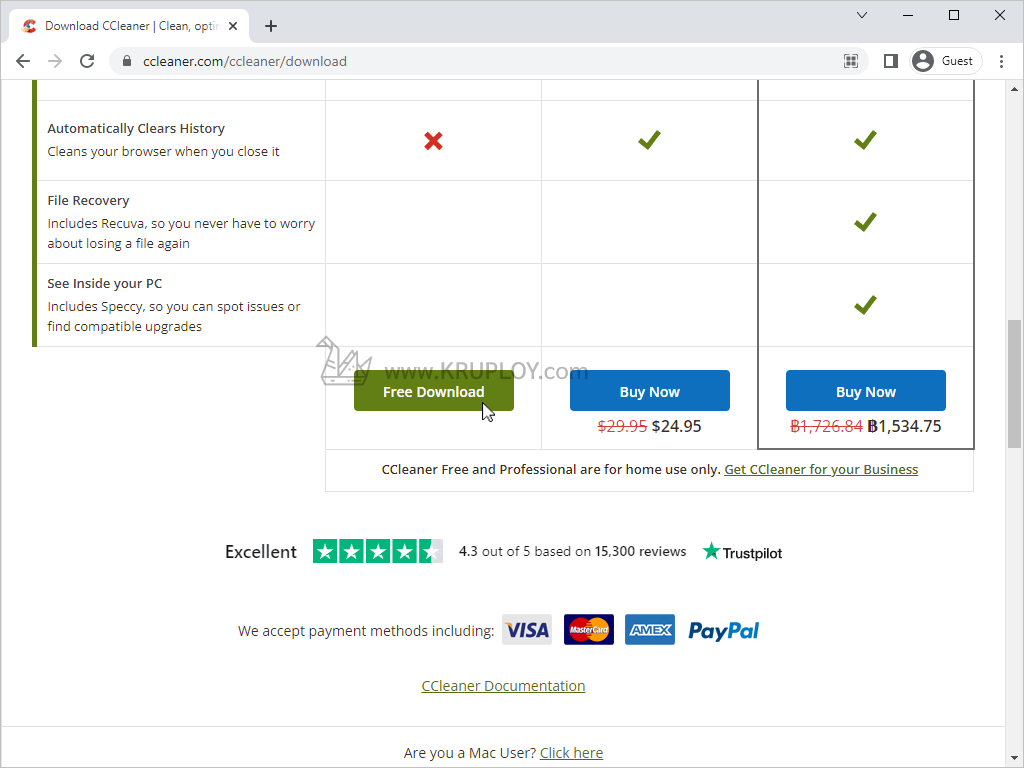Open a new browser tab

(271, 26)
